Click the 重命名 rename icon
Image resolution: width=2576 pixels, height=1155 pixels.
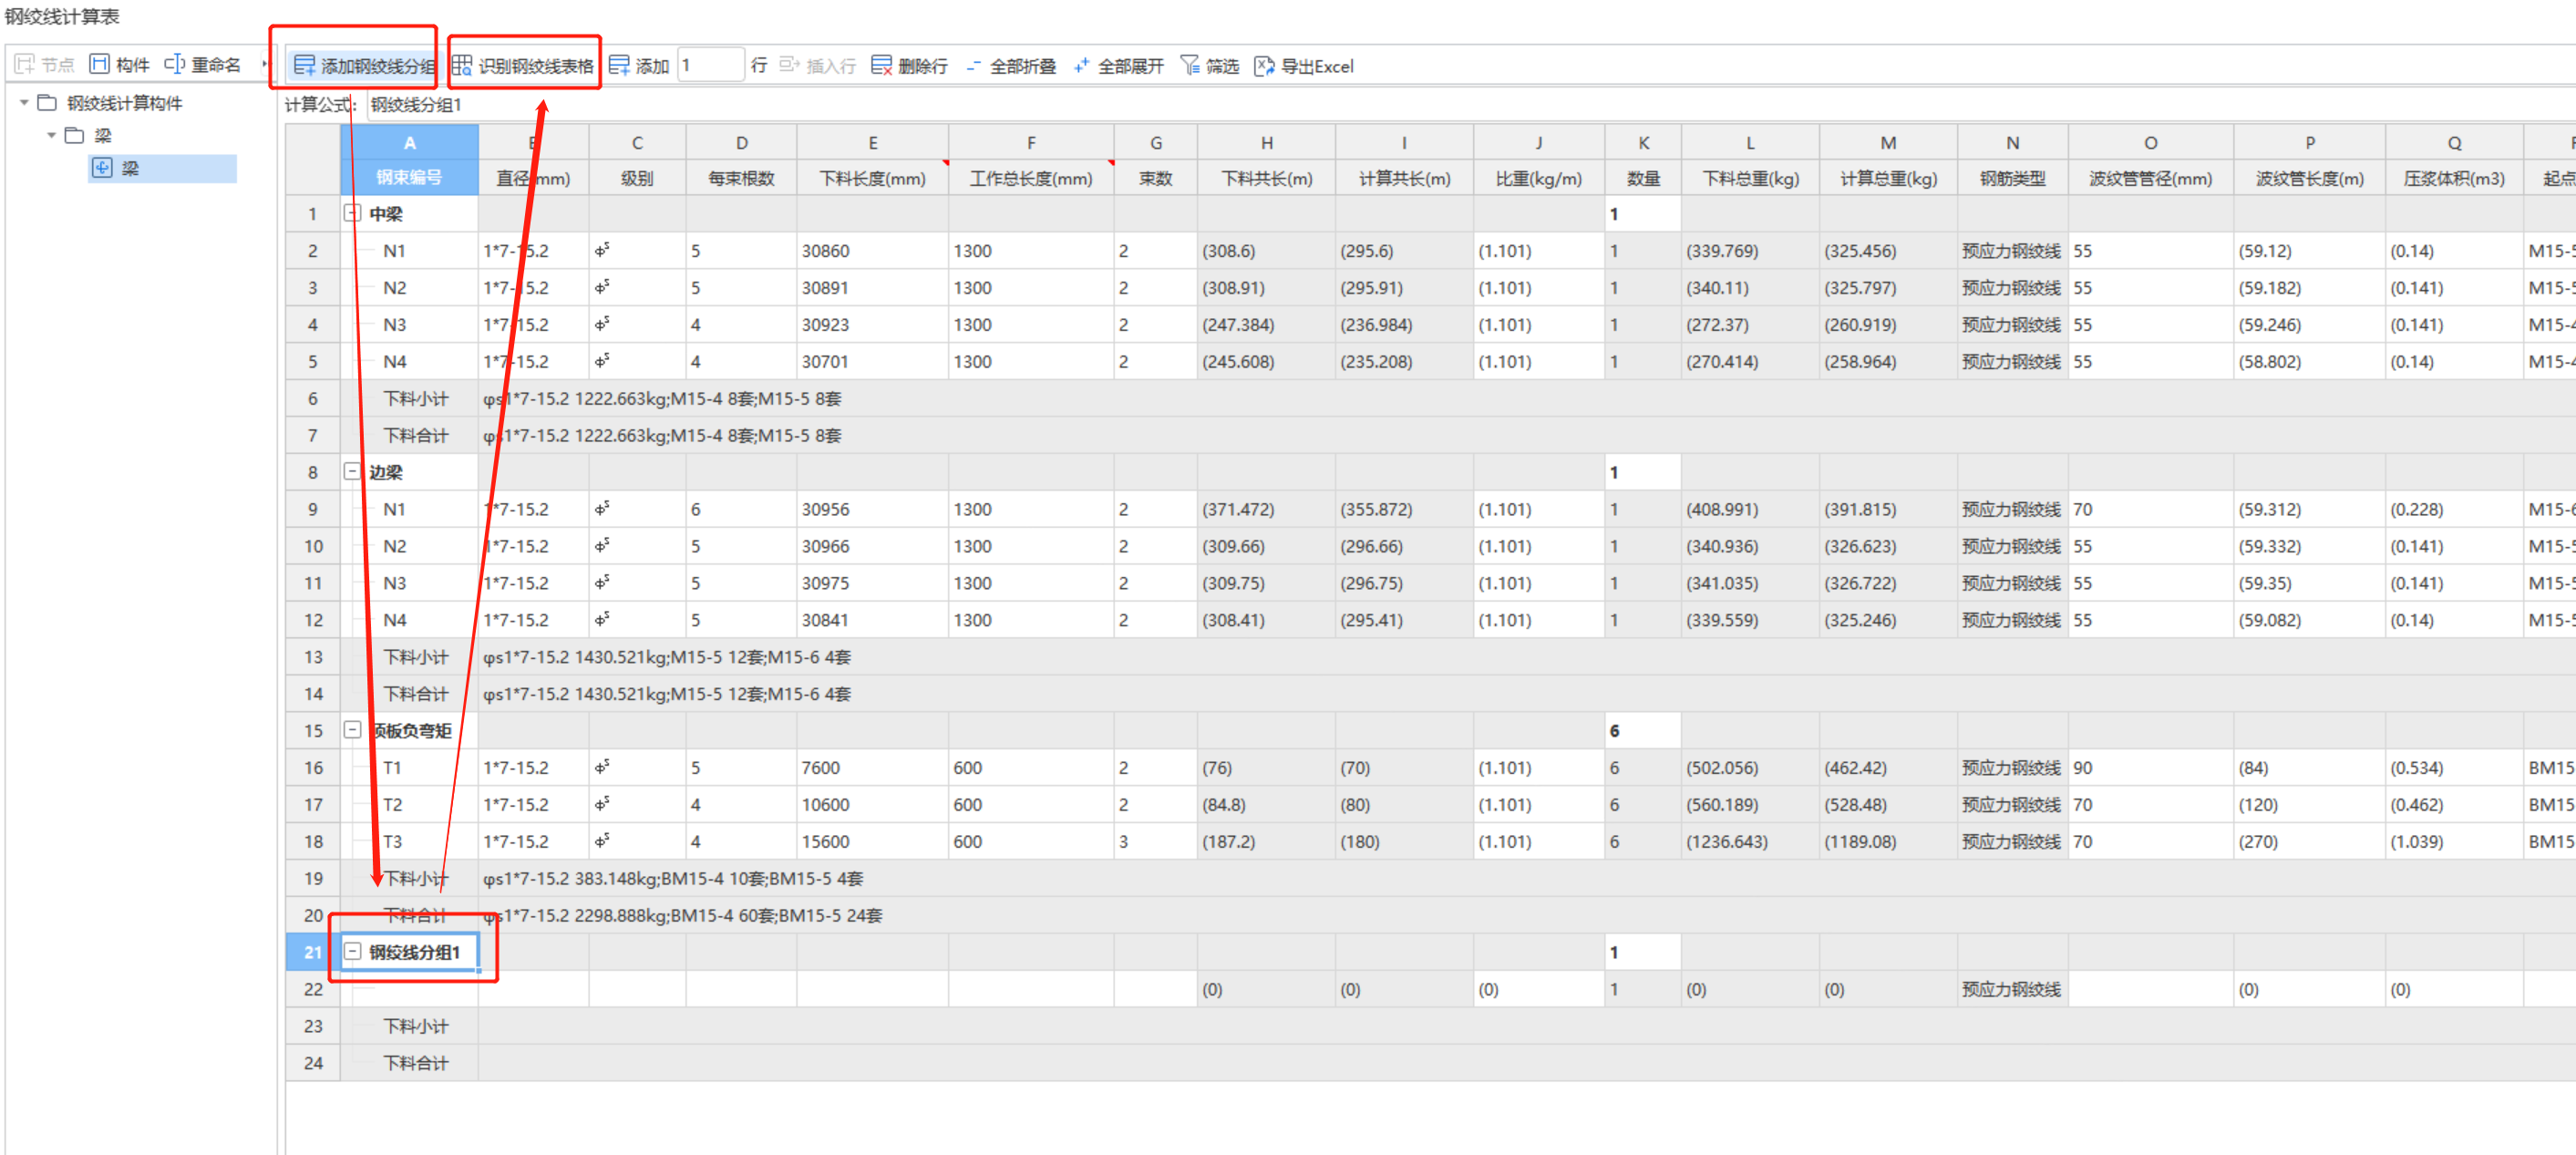[x=174, y=65]
